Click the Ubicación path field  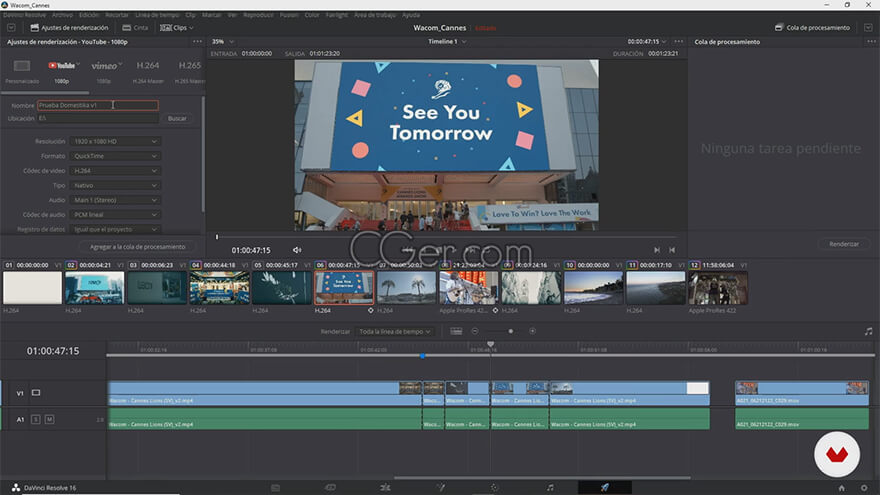98,118
